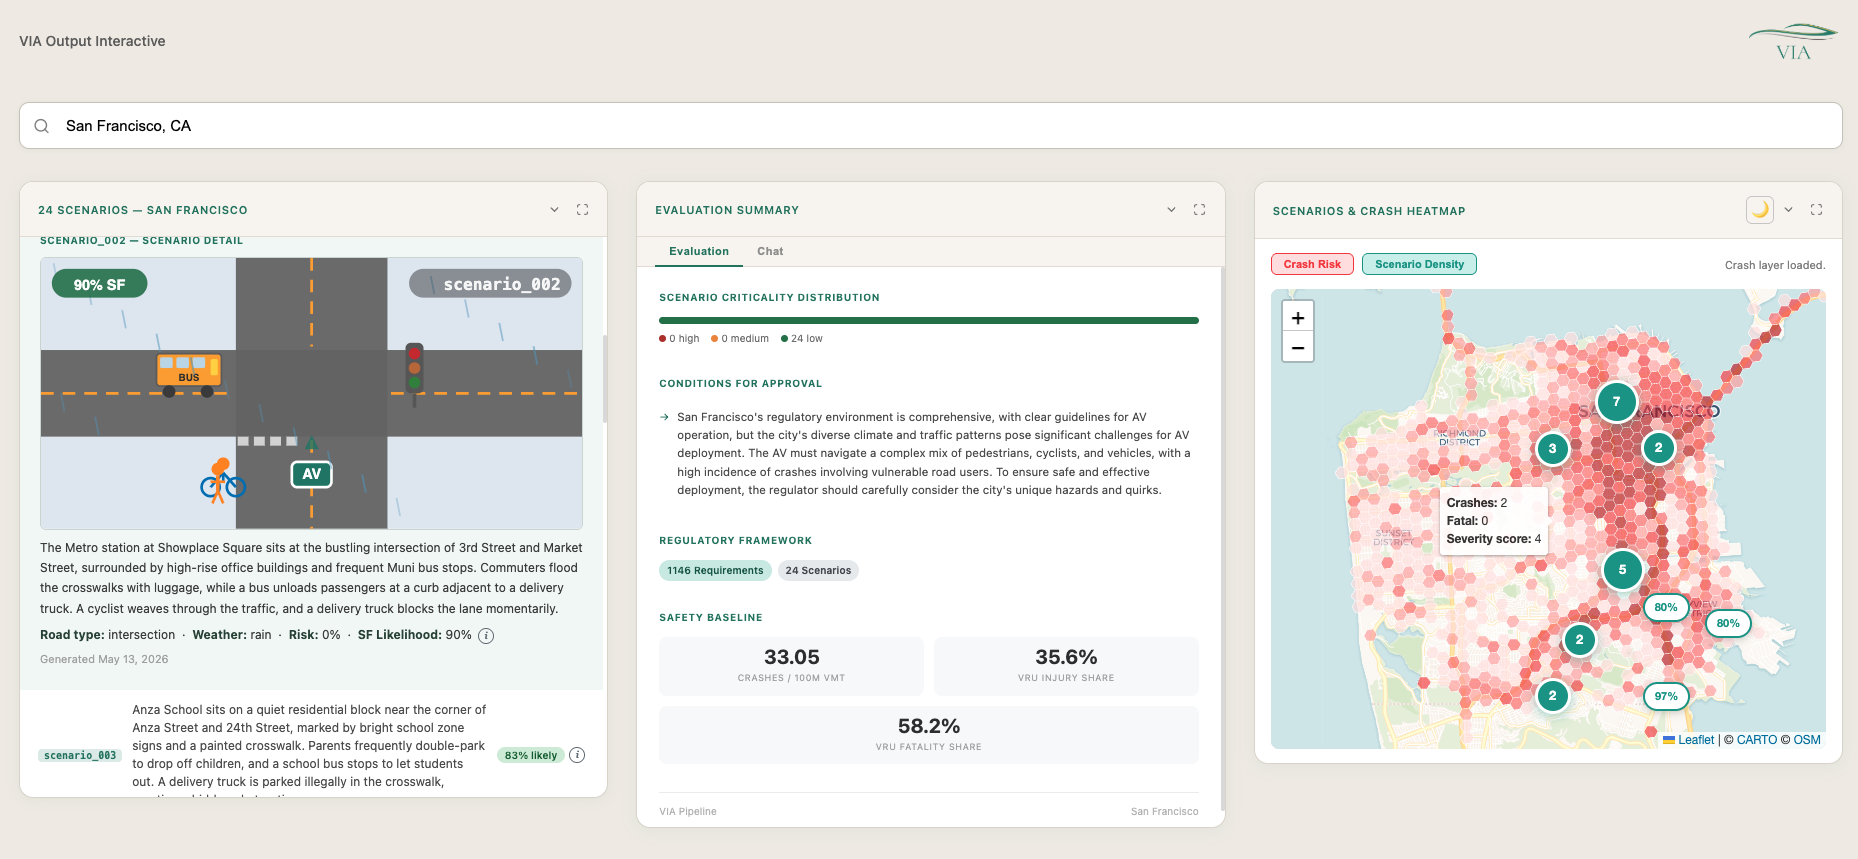
Task: Click the 'VIA Output Interactive' title
Action: (92, 41)
